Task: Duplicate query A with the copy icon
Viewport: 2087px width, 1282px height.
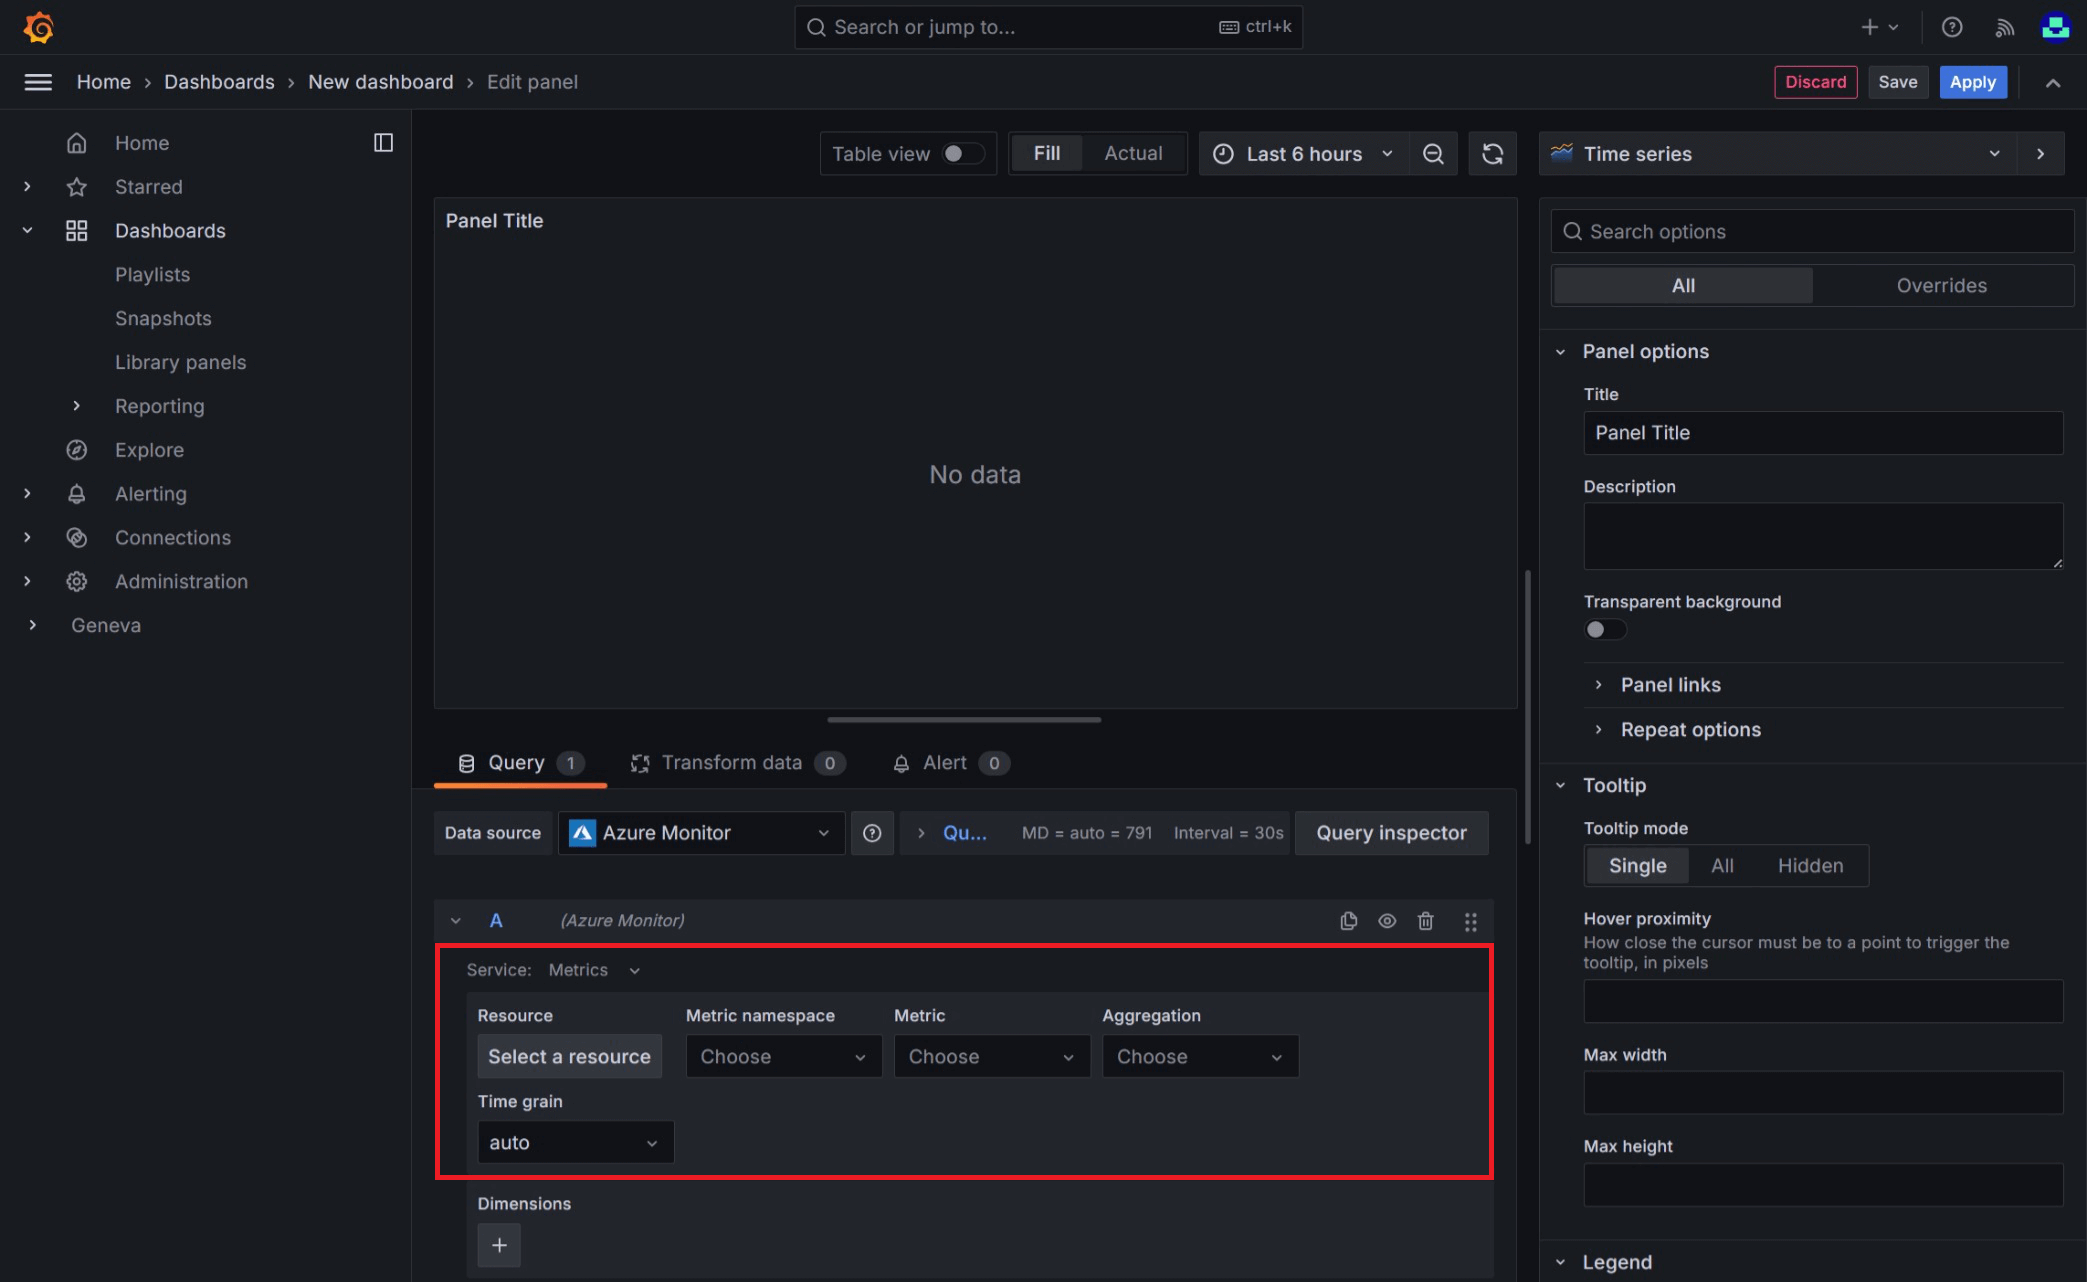Action: [x=1348, y=921]
